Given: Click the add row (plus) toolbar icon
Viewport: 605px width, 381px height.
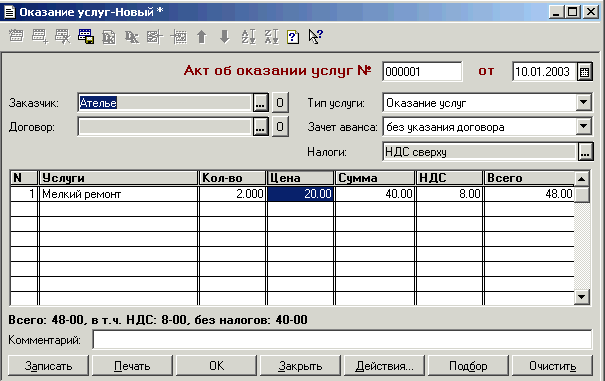Looking at the screenshot, I should coord(40,36).
